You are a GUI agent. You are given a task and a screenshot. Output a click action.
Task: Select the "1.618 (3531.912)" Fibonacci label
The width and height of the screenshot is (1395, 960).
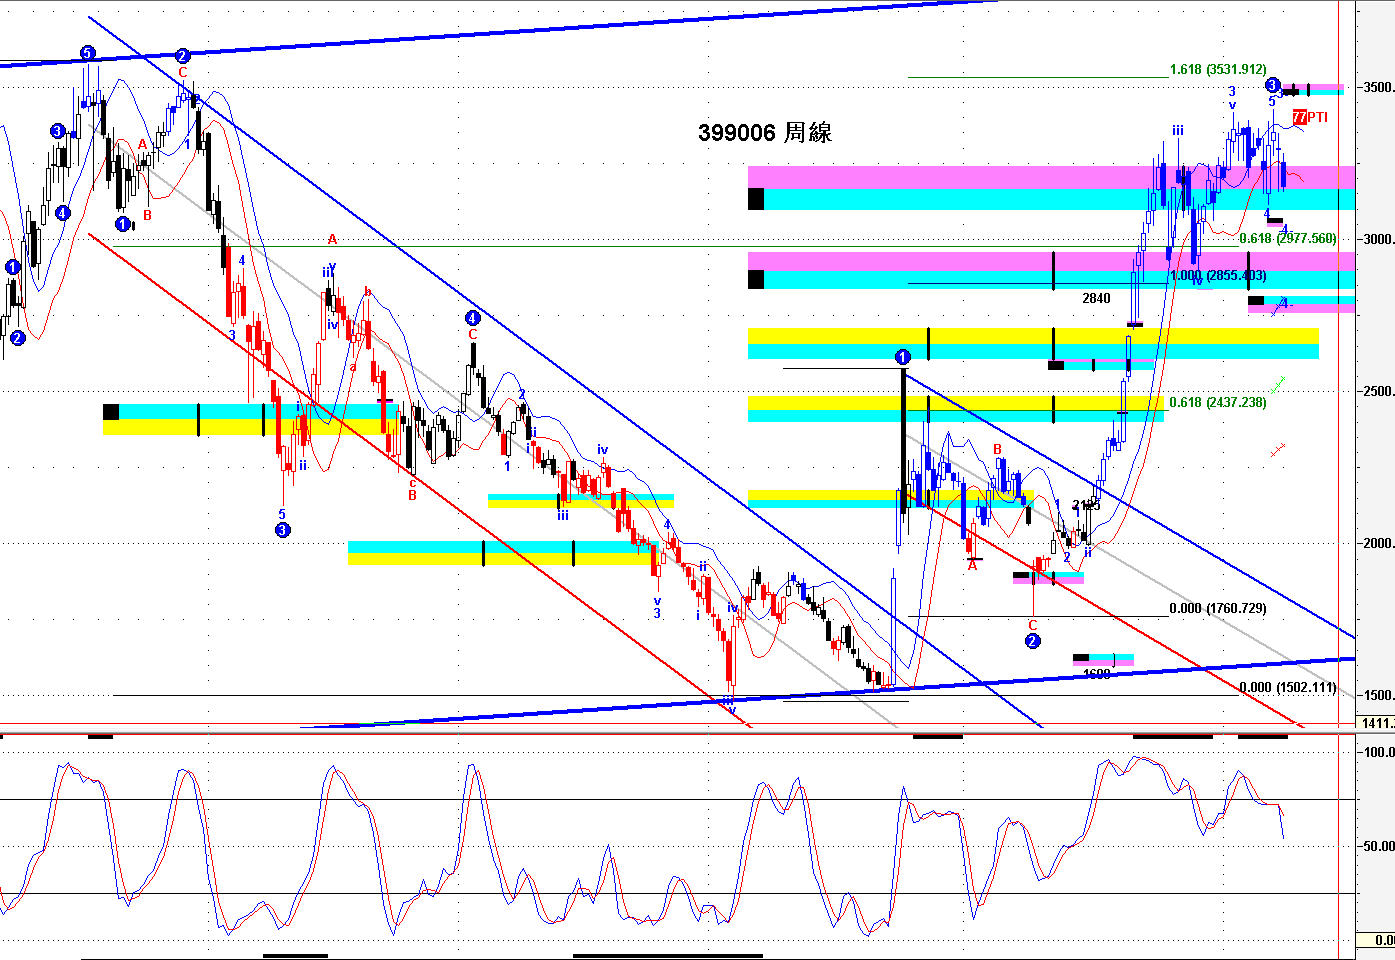coord(1218,70)
